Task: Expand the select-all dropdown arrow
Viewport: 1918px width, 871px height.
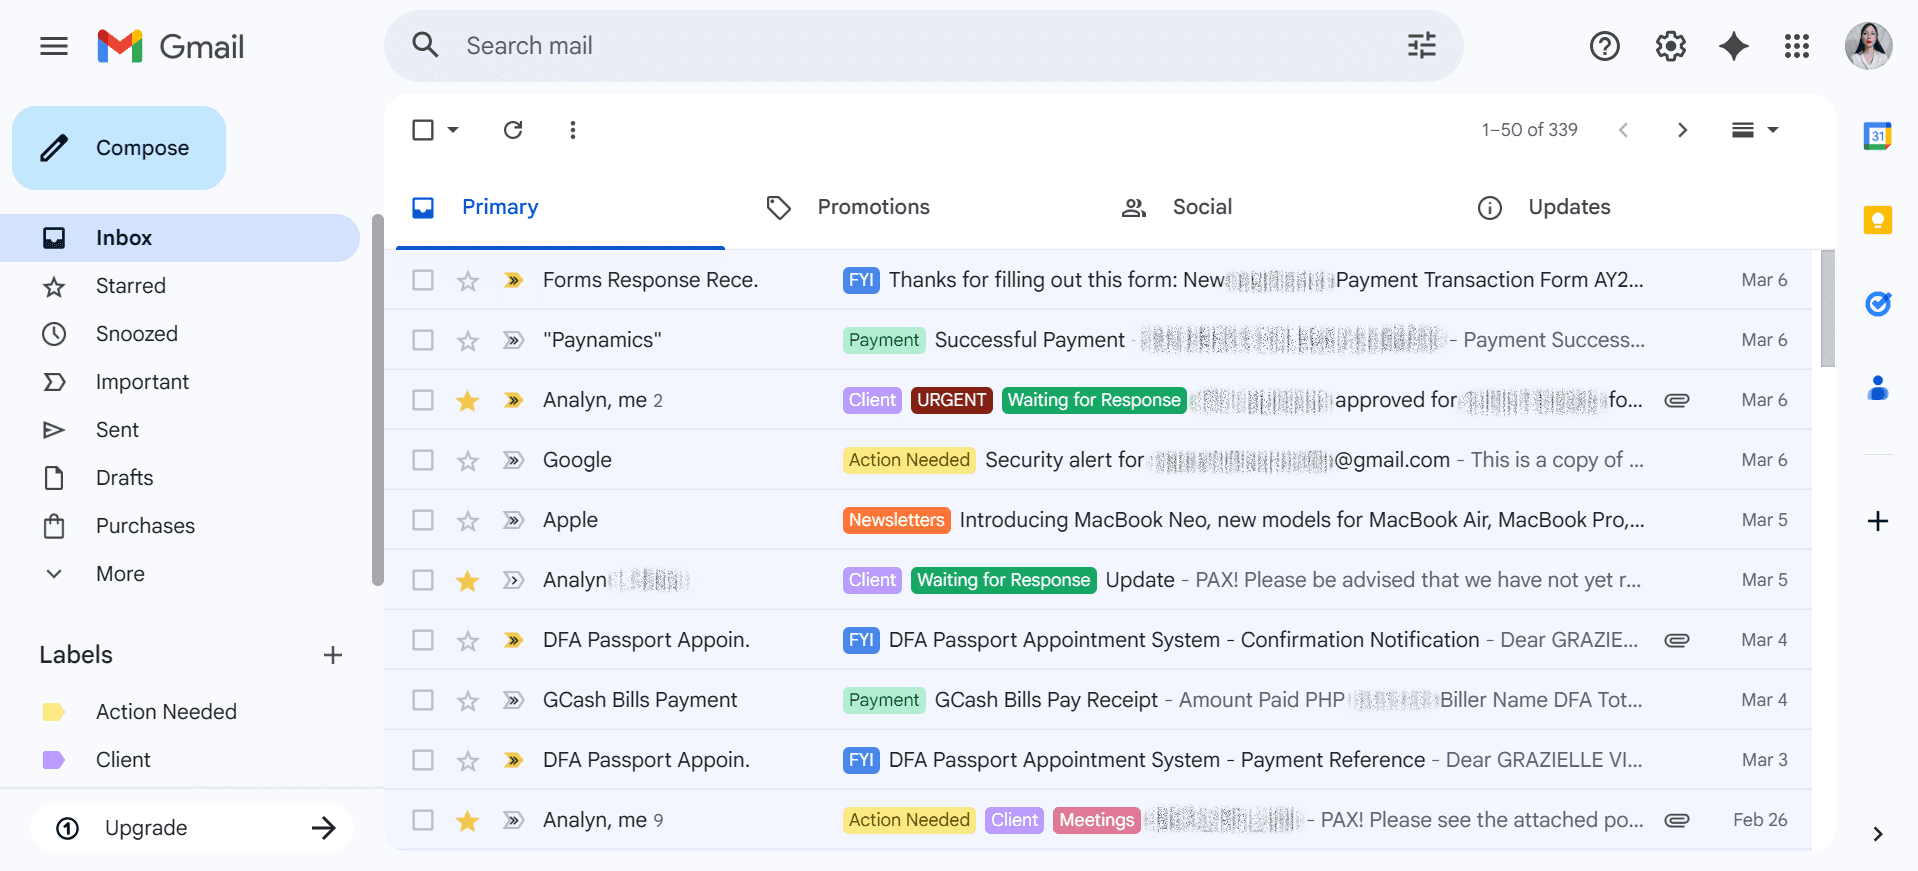Action: coord(453,130)
